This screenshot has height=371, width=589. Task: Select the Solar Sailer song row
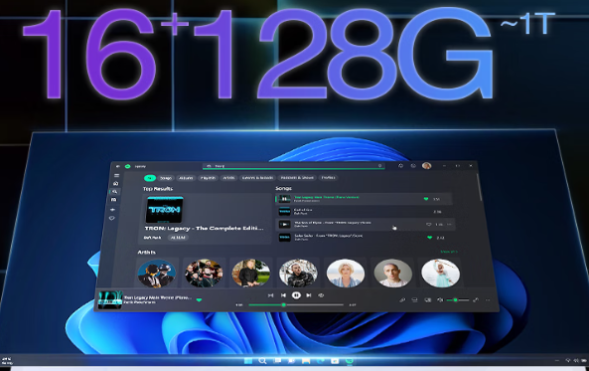(x=365, y=237)
